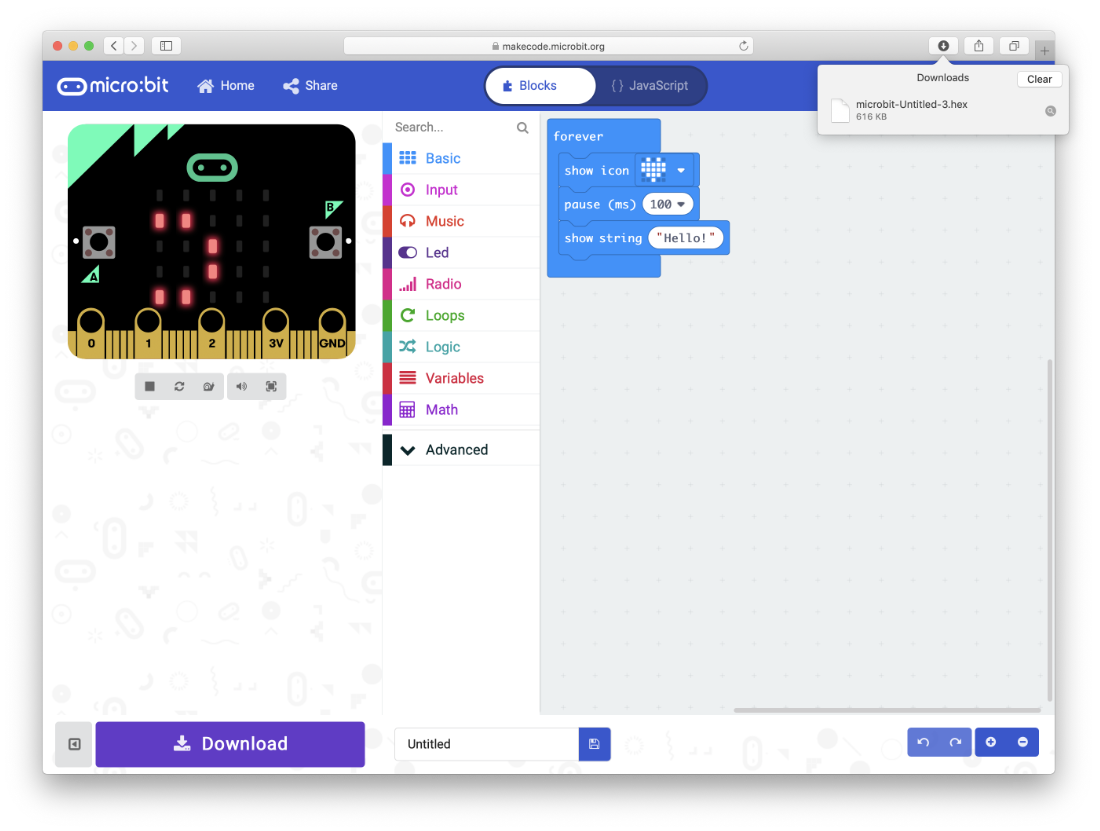The width and height of the screenshot is (1100, 831).
Task: Switch to Blocks editor view
Action: (539, 86)
